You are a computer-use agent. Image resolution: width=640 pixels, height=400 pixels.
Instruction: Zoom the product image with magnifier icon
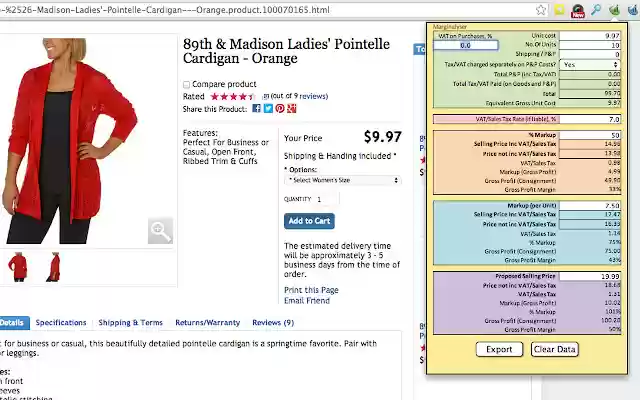click(160, 231)
